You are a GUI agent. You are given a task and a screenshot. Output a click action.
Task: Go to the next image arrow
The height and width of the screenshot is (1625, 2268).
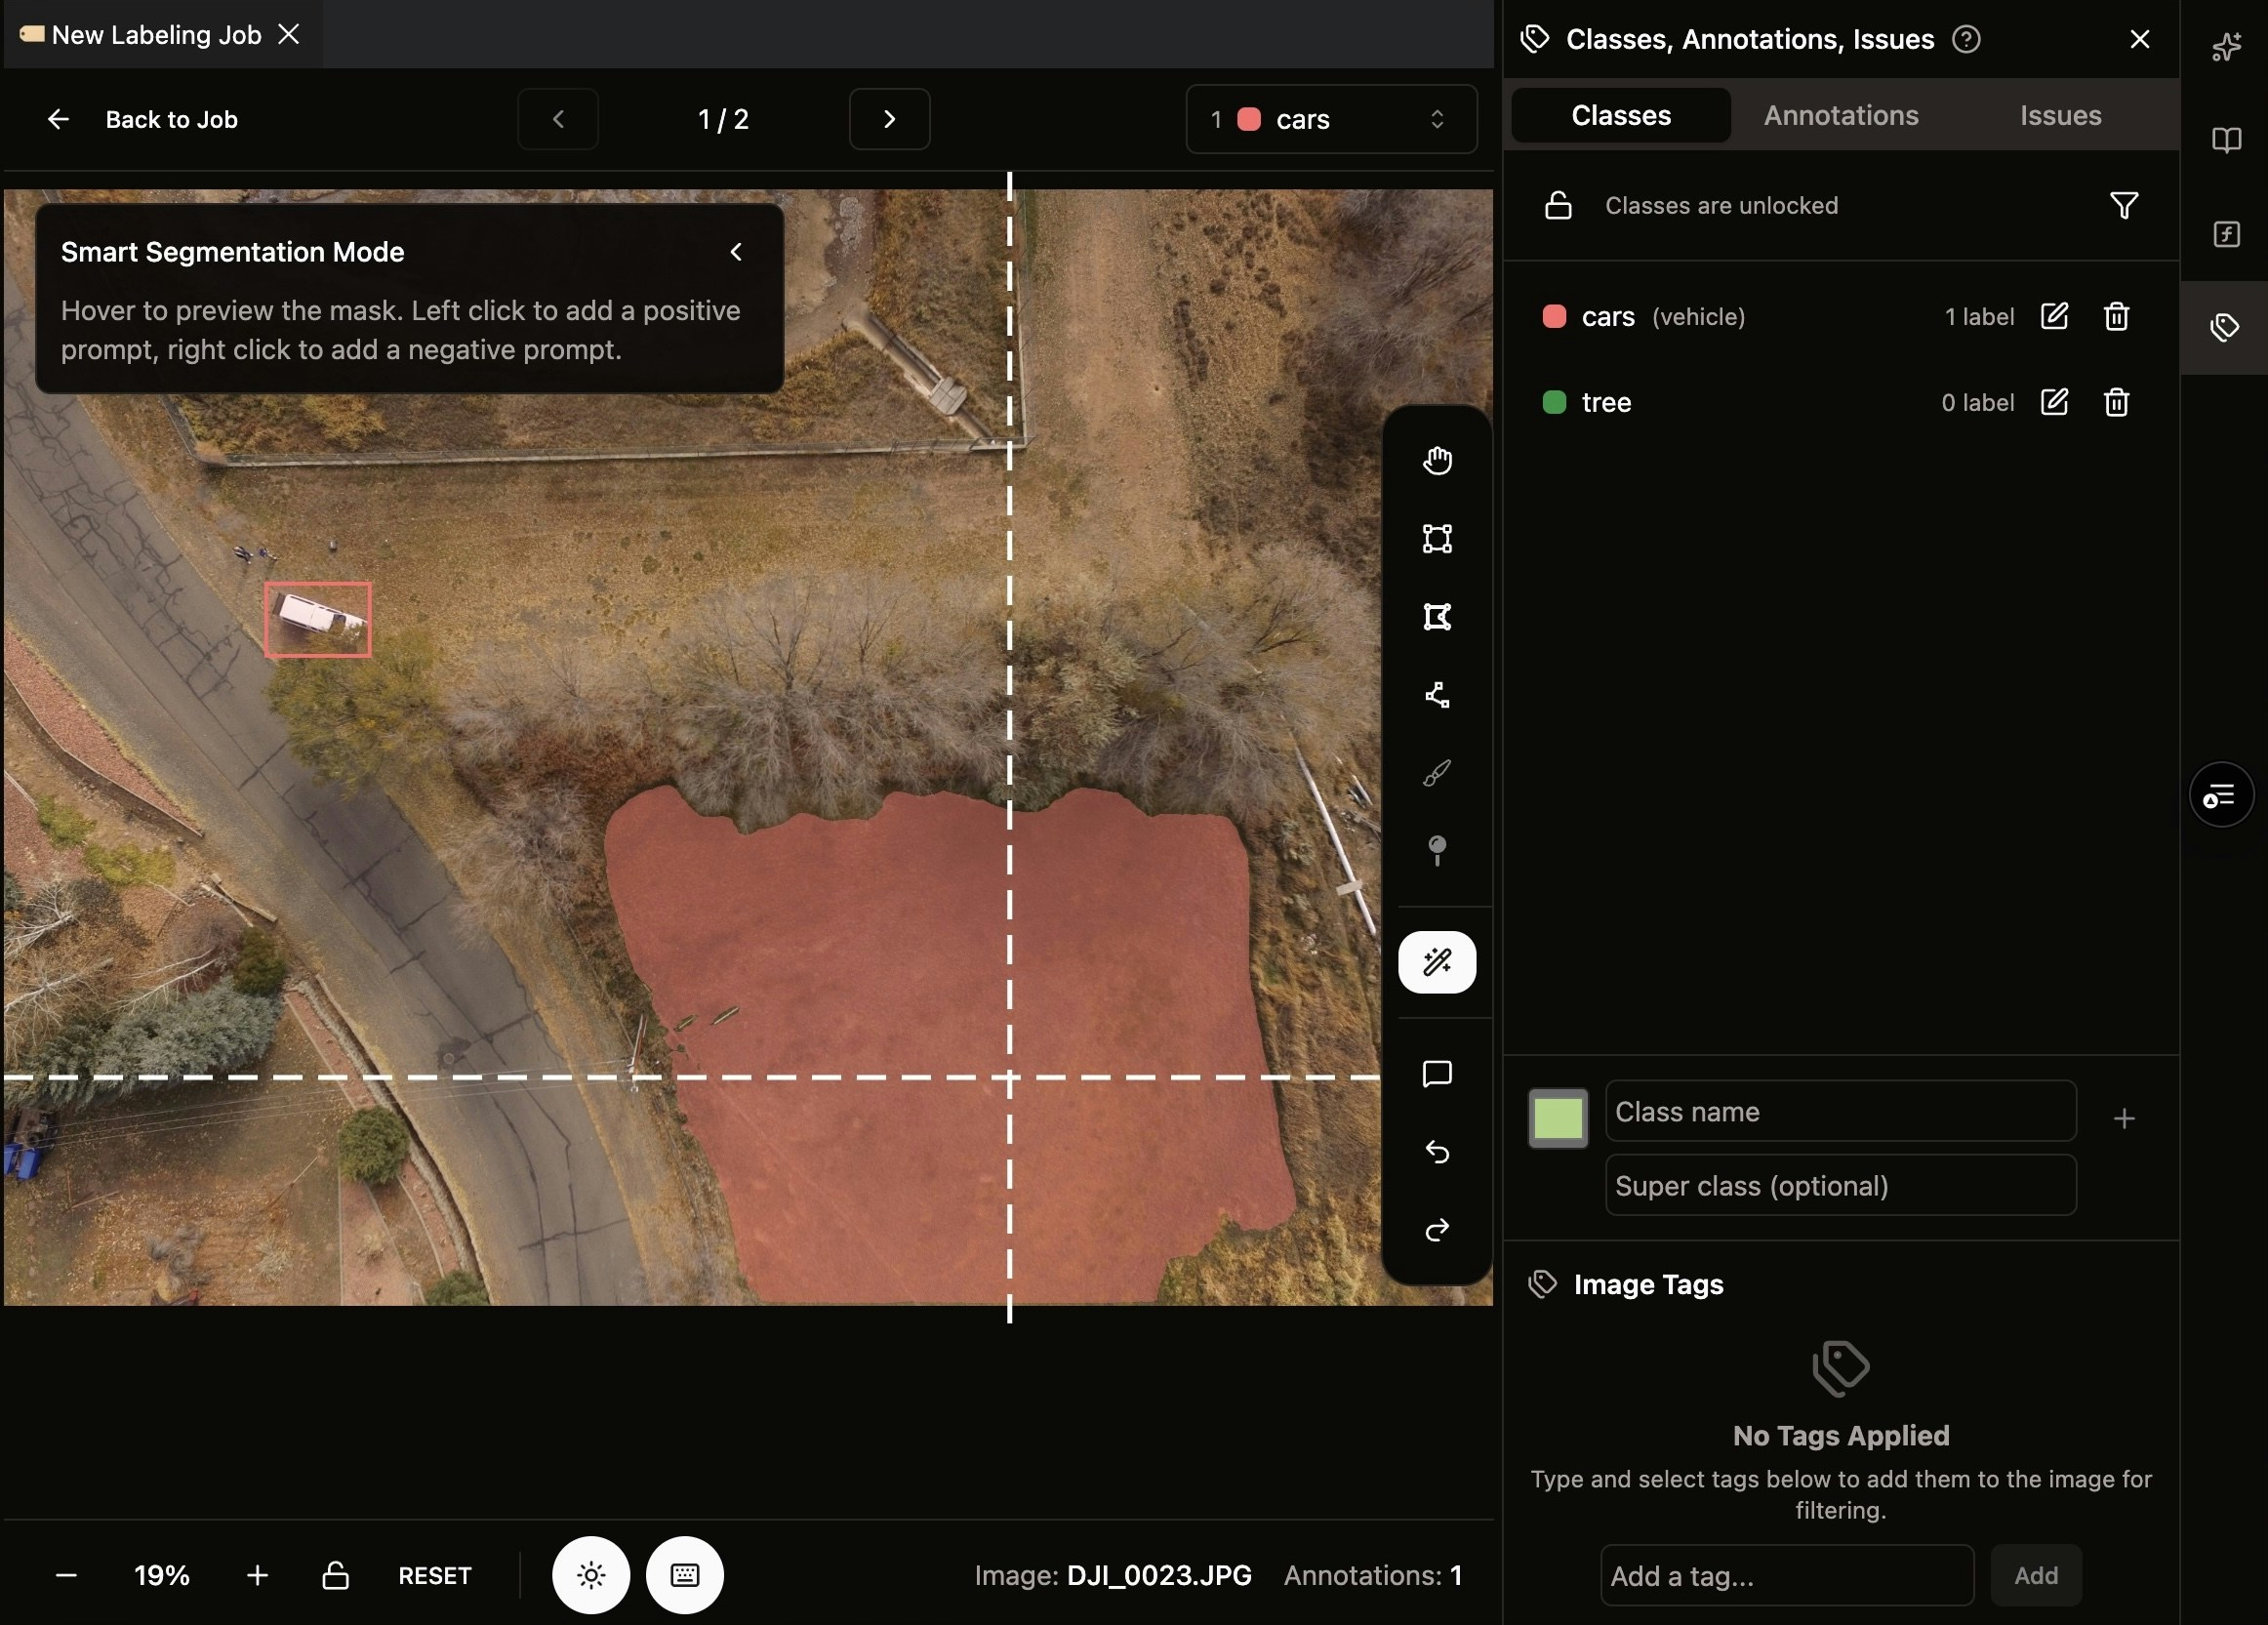coord(889,120)
